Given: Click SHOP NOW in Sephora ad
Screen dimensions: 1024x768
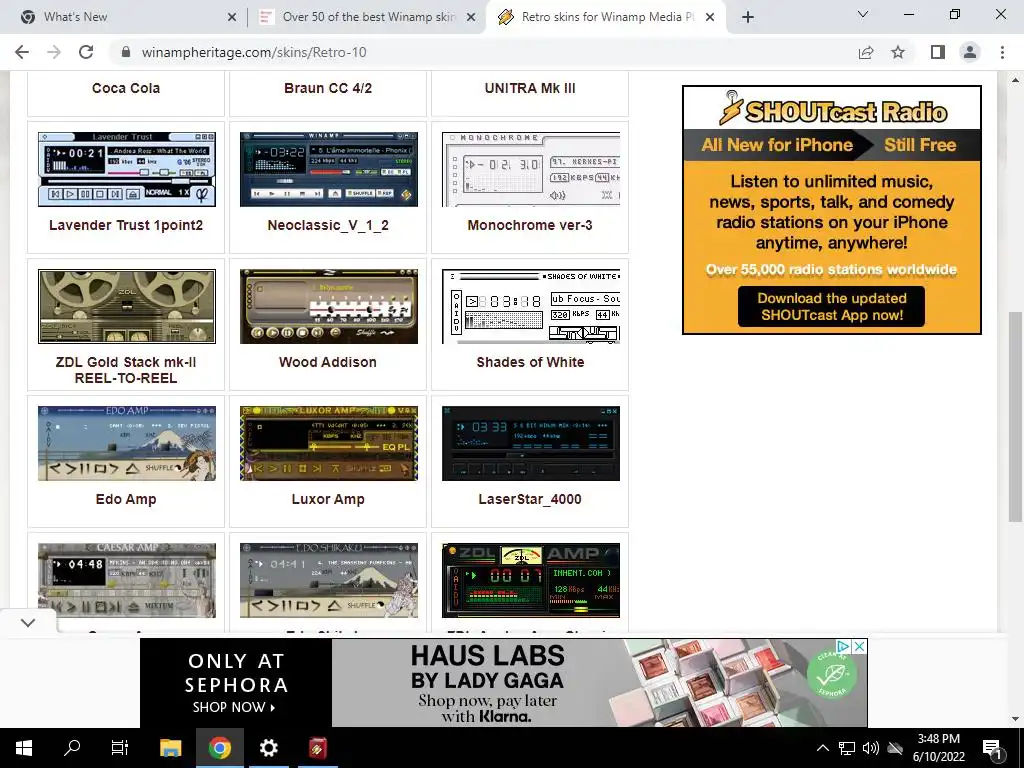Looking at the screenshot, I should [234, 707].
